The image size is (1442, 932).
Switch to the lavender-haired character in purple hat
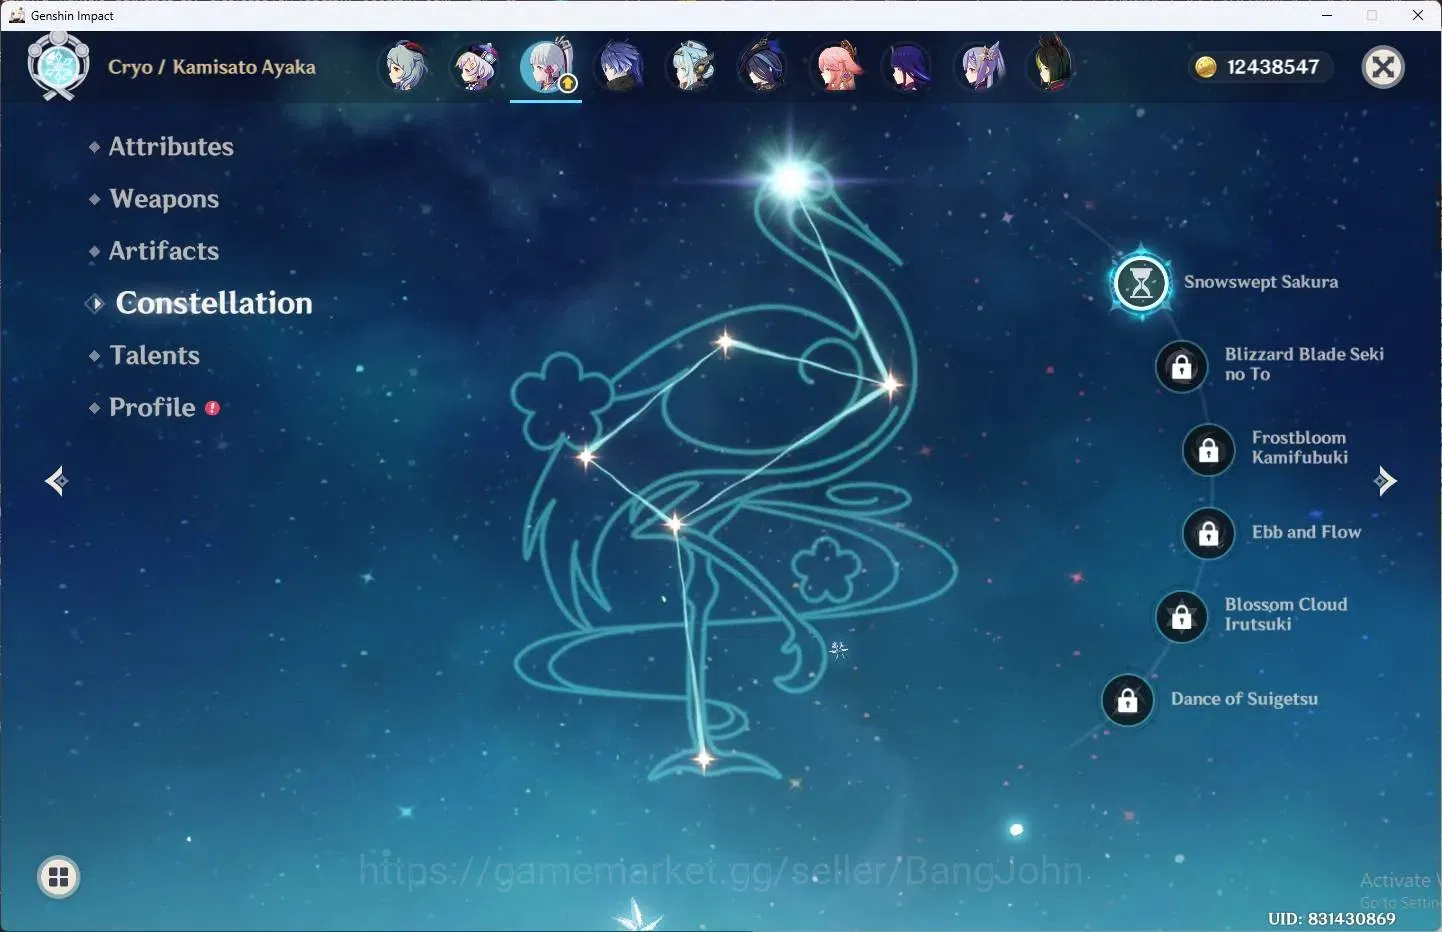(x=476, y=66)
